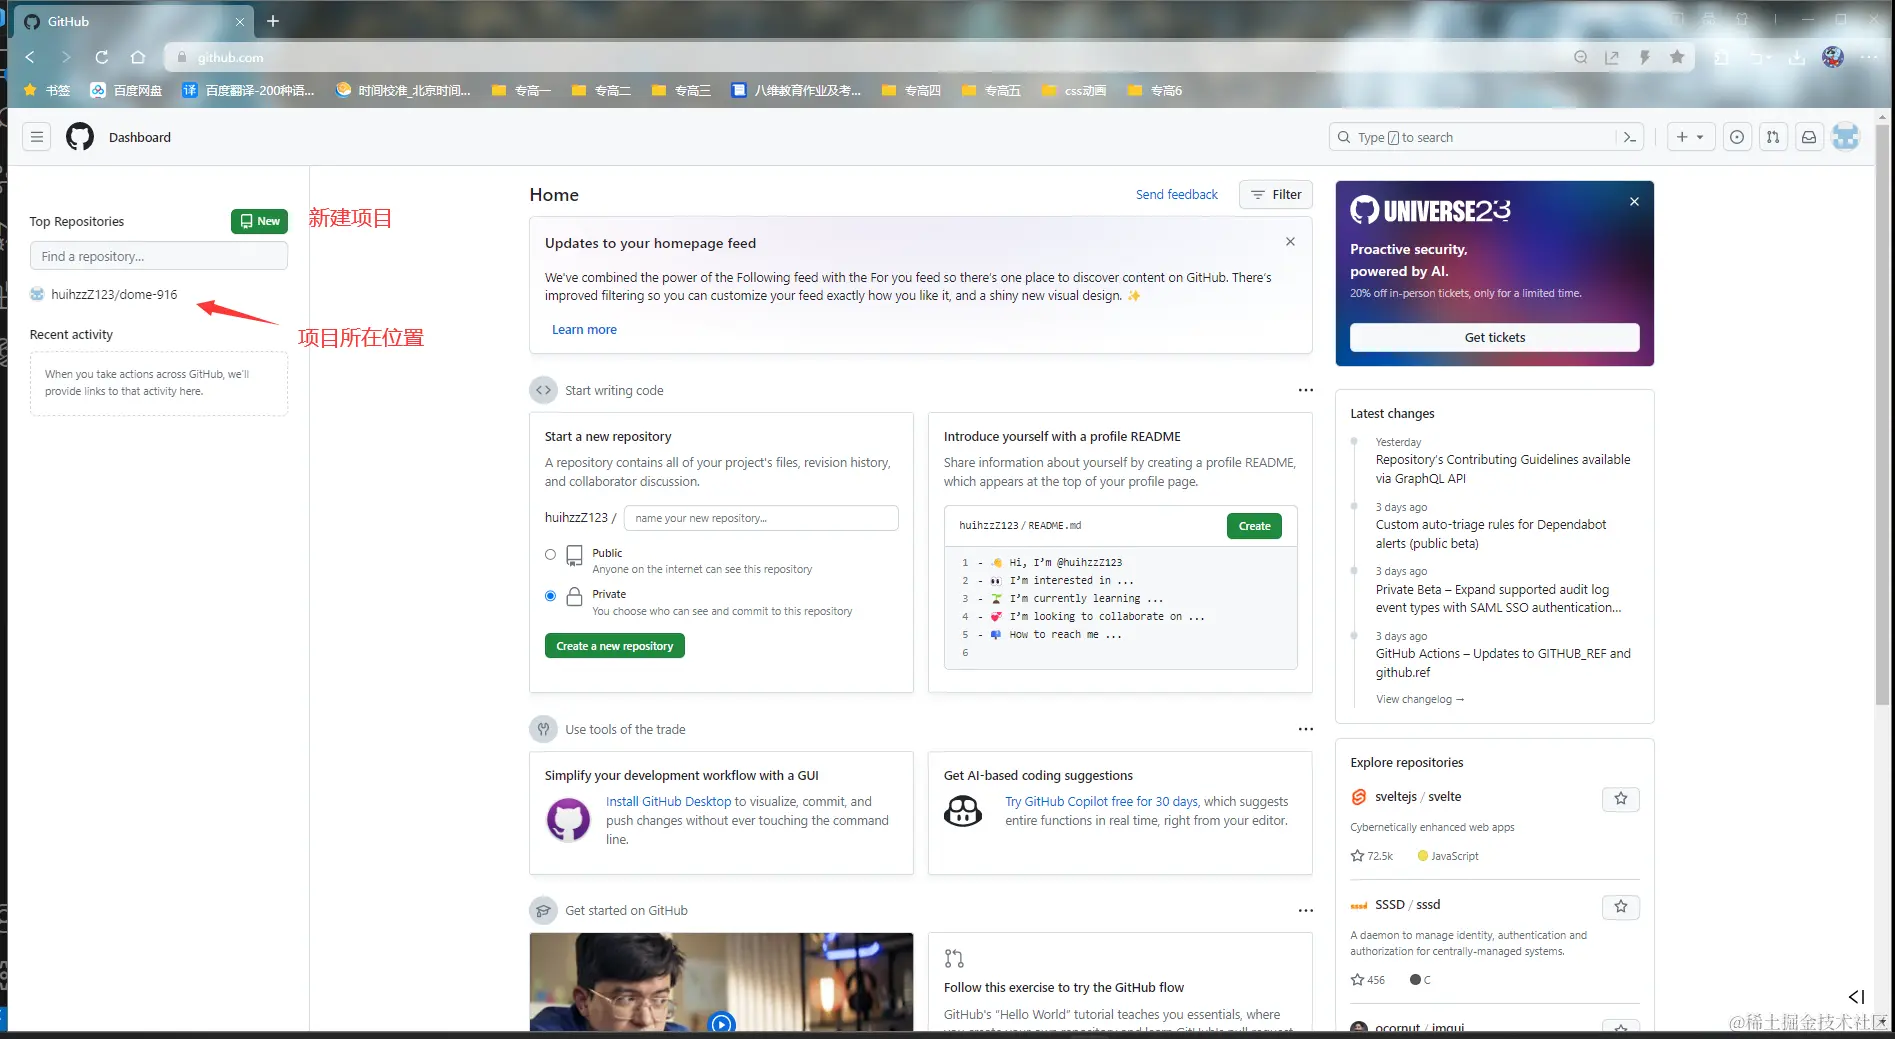Open the browser profile avatar in the toolbar
The height and width of the screenshot is (1039, 1895).
coord(1833,57)
